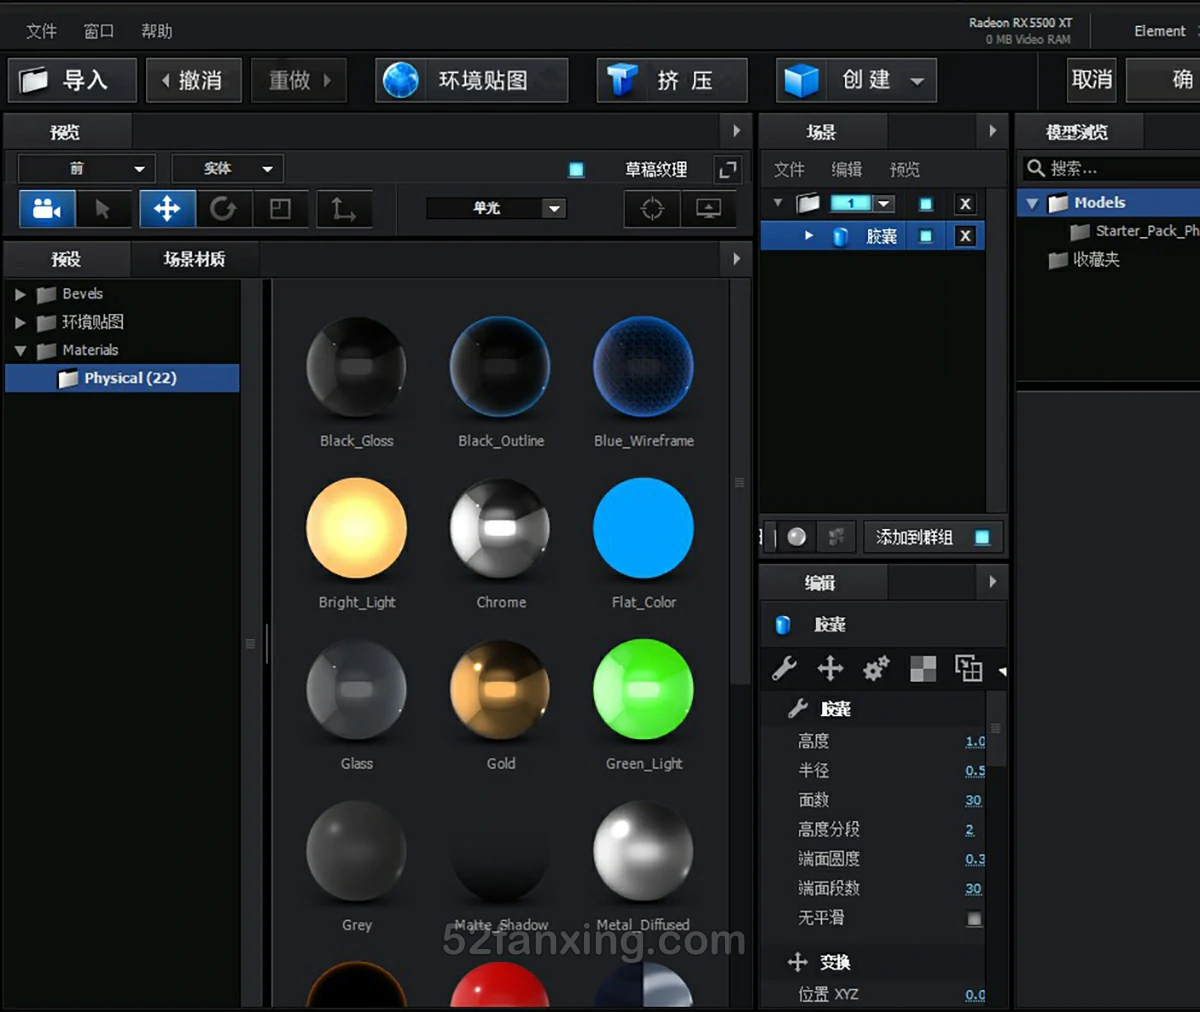Click the 重做 redo button
This screenshot has height=1012, width=1200.
click(x=299, y=80)
